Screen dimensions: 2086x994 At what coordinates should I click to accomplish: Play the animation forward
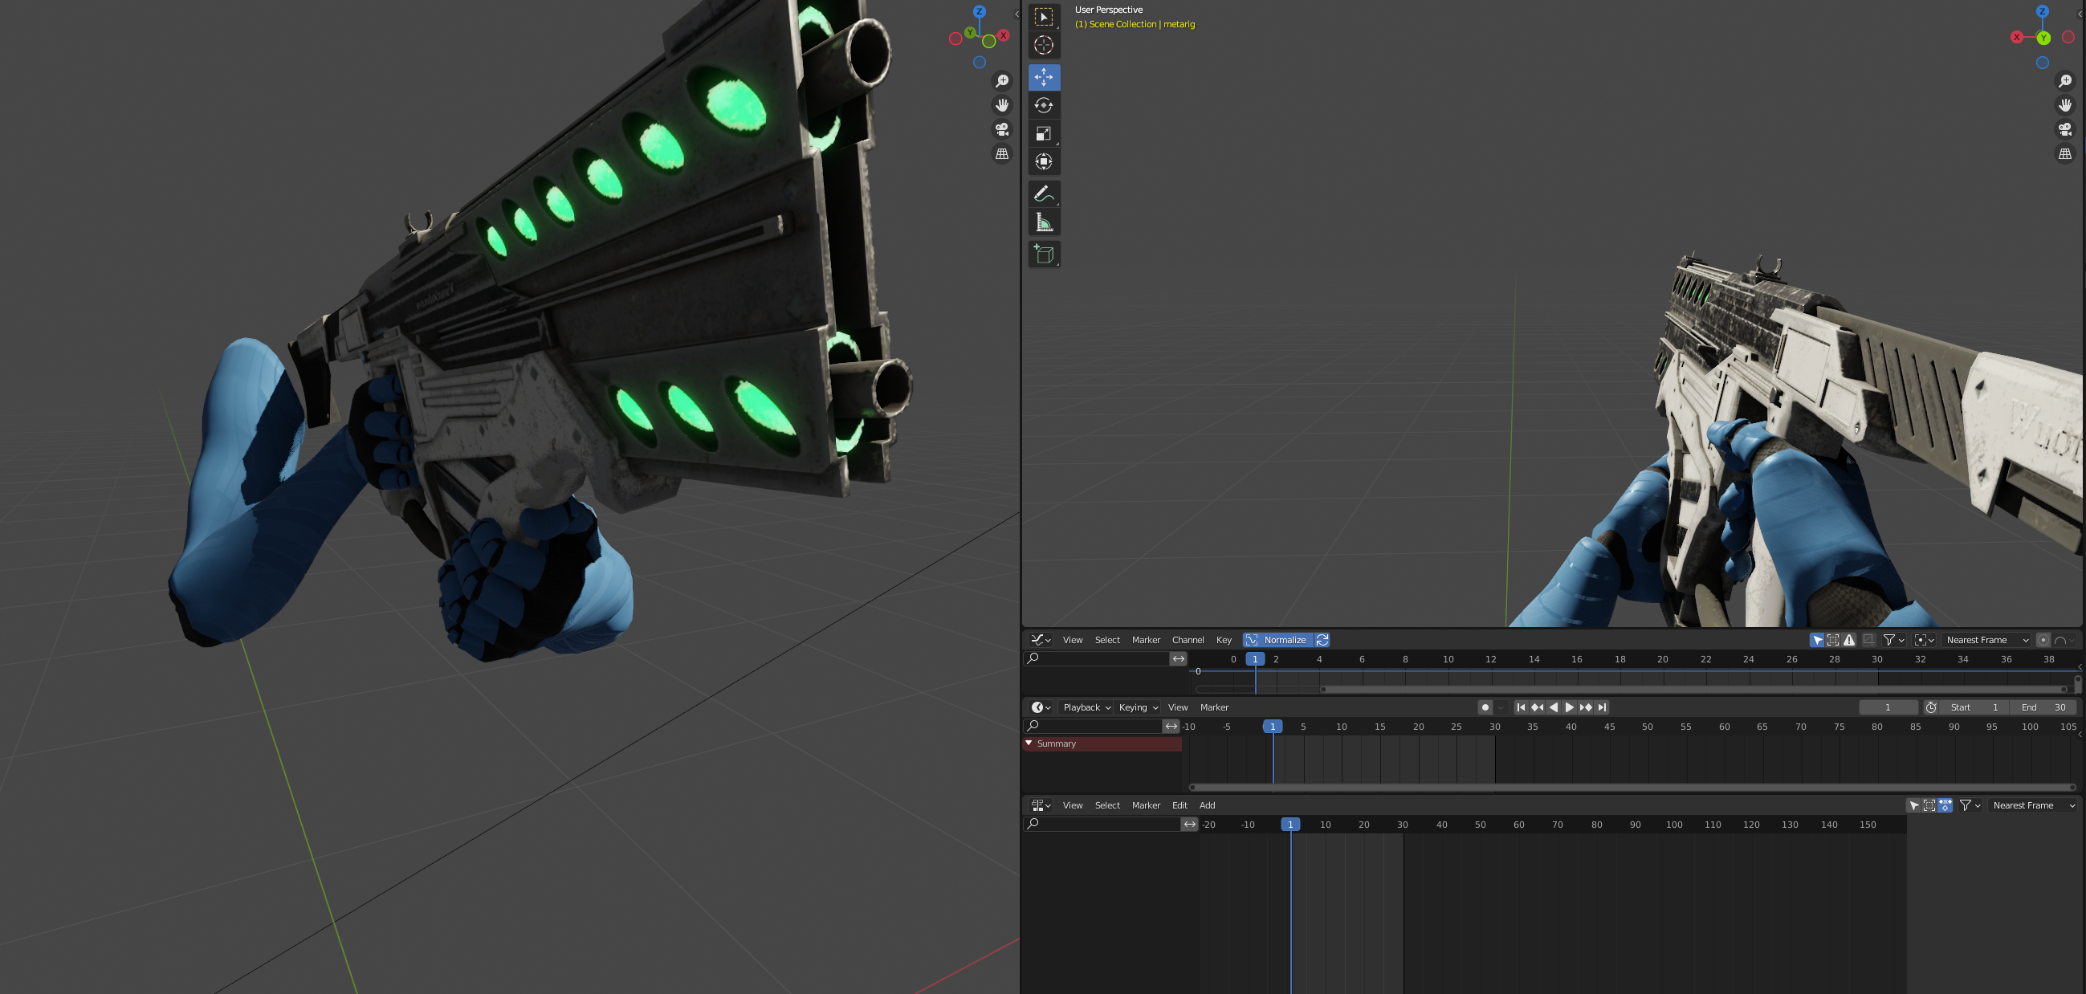point(1569,707)
